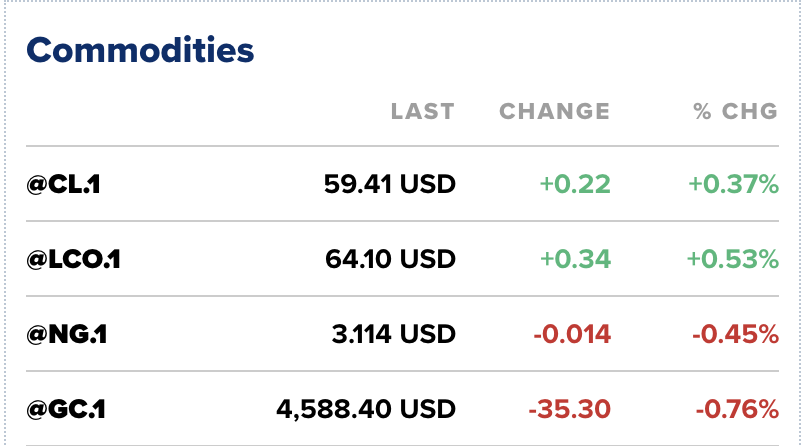
Task: Select the 59.41 USD last price
Action: (390, 184)
